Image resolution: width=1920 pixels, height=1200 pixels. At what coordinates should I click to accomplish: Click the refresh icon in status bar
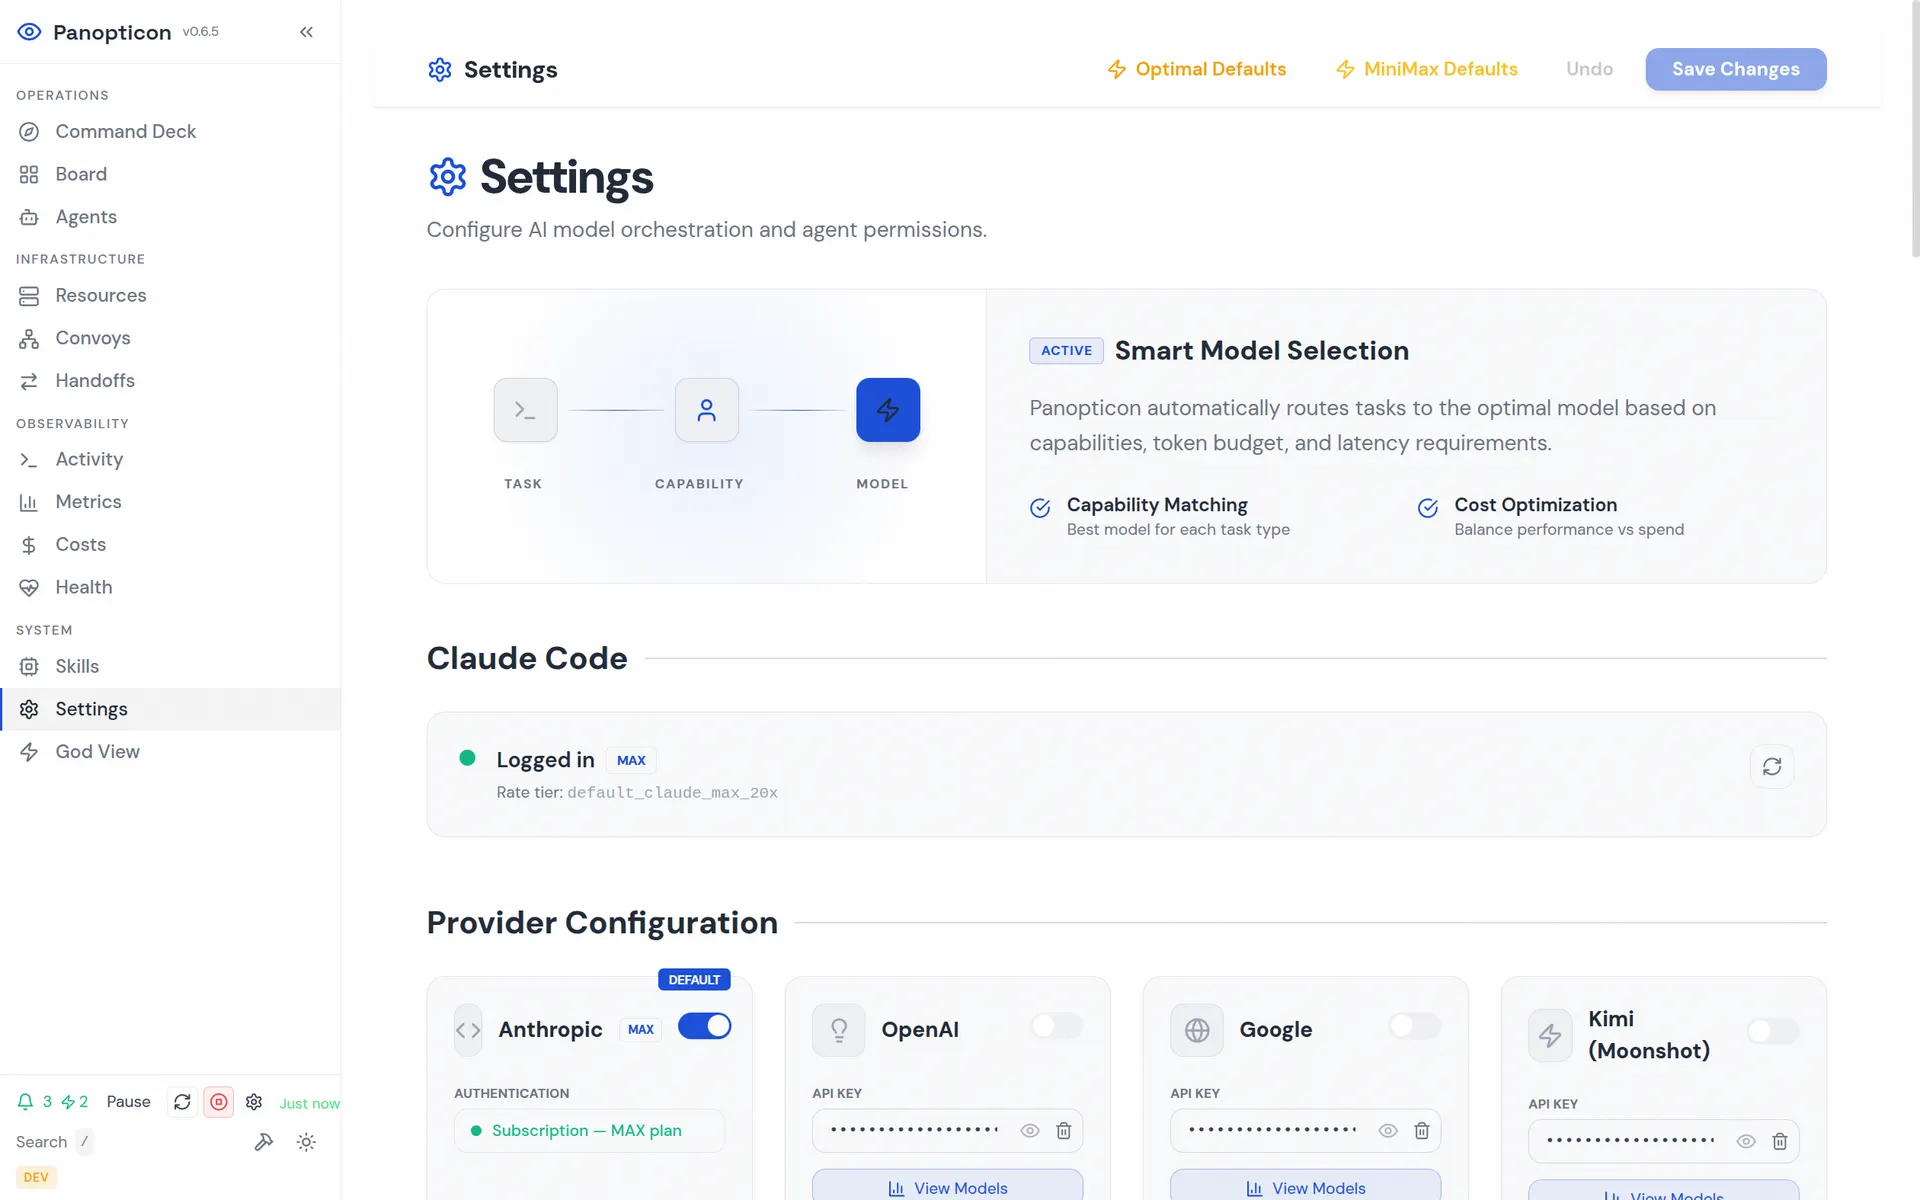point(182,1102)
